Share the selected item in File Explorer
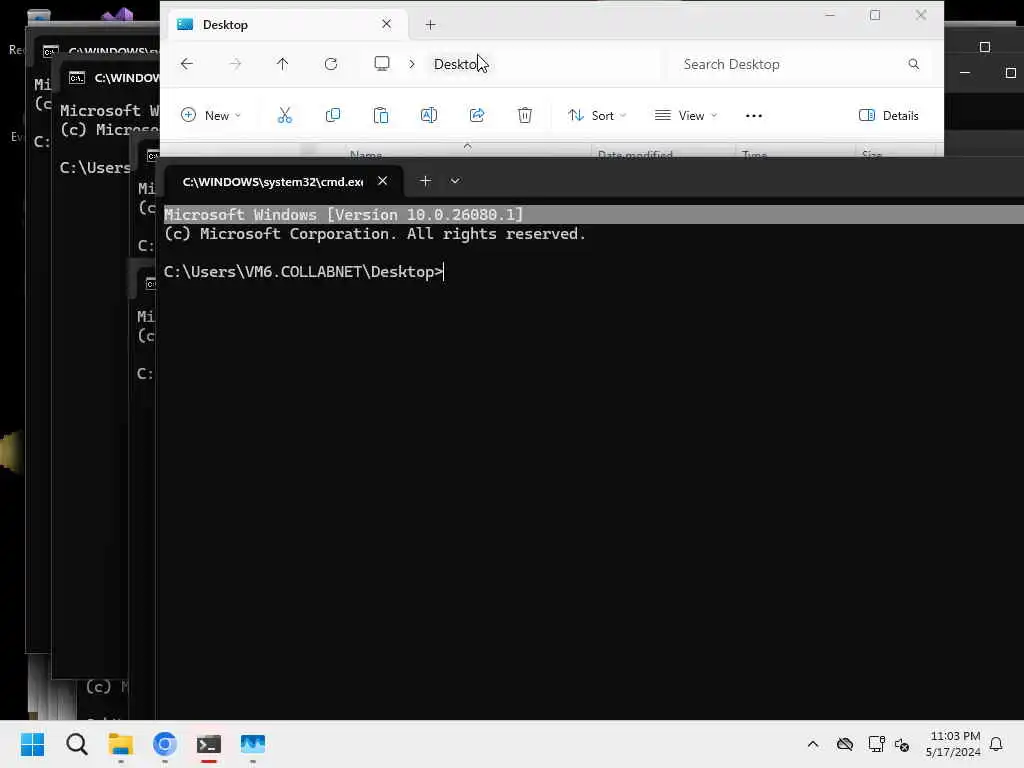This screenshot has width=1024, height=768. coord(477,116)
